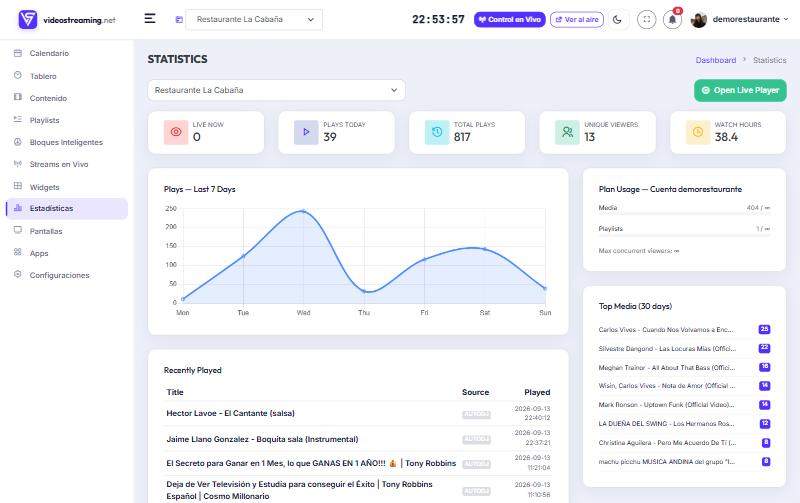Click the Watch Hours clock icon
The width and height of the screenshot is (800, 503).
tap(698, 132)
